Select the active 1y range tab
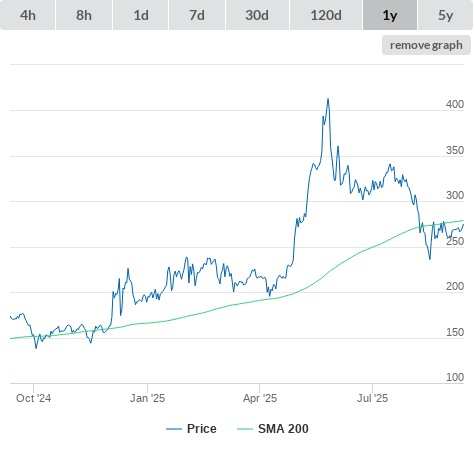The height and width of the screenshot is (455, 474). (390, 15)
